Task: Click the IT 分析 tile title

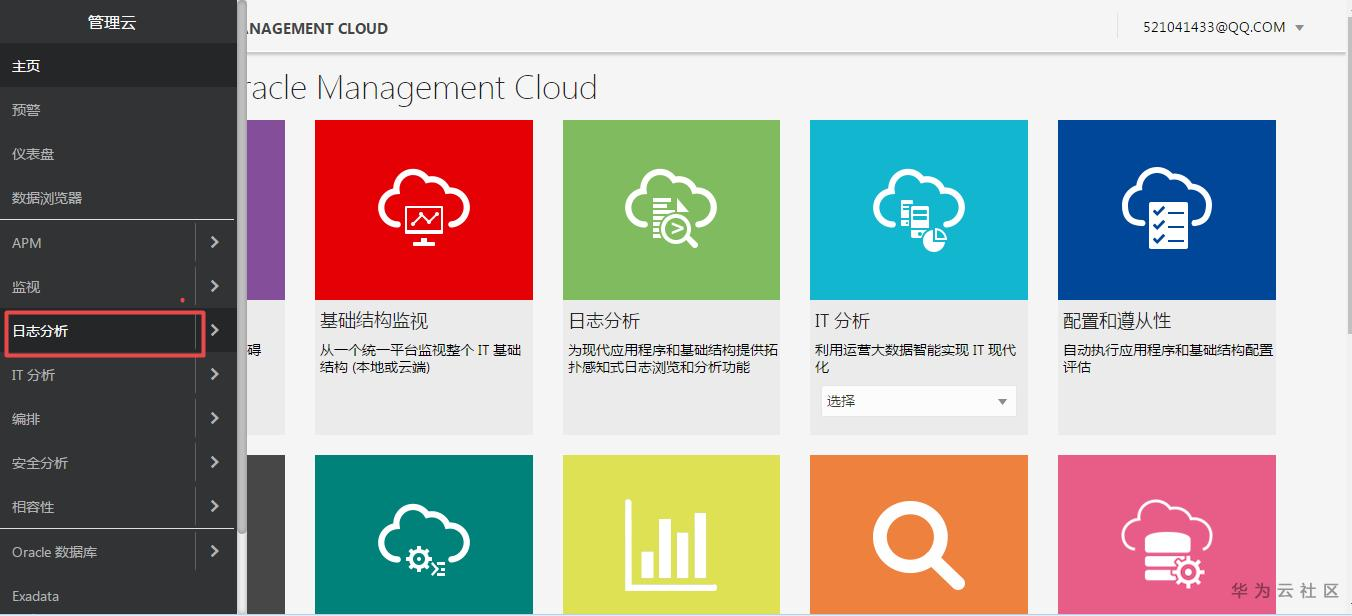Action: coord(842,321)
